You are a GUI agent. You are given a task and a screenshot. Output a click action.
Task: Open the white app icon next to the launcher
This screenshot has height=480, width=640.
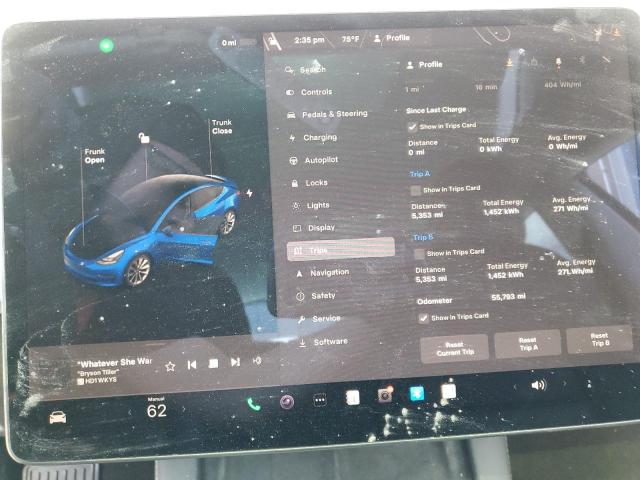pos(353,398)
